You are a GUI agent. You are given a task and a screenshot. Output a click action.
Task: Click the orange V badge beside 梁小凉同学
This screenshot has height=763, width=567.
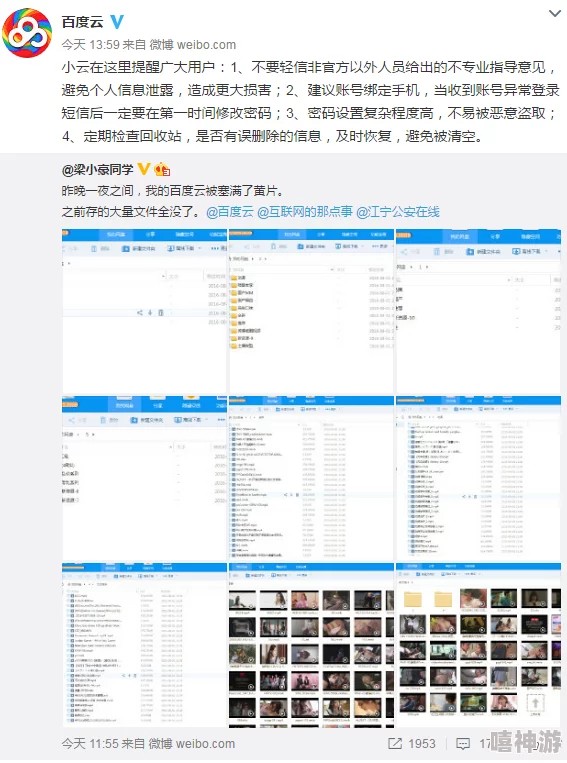point(144,169)
